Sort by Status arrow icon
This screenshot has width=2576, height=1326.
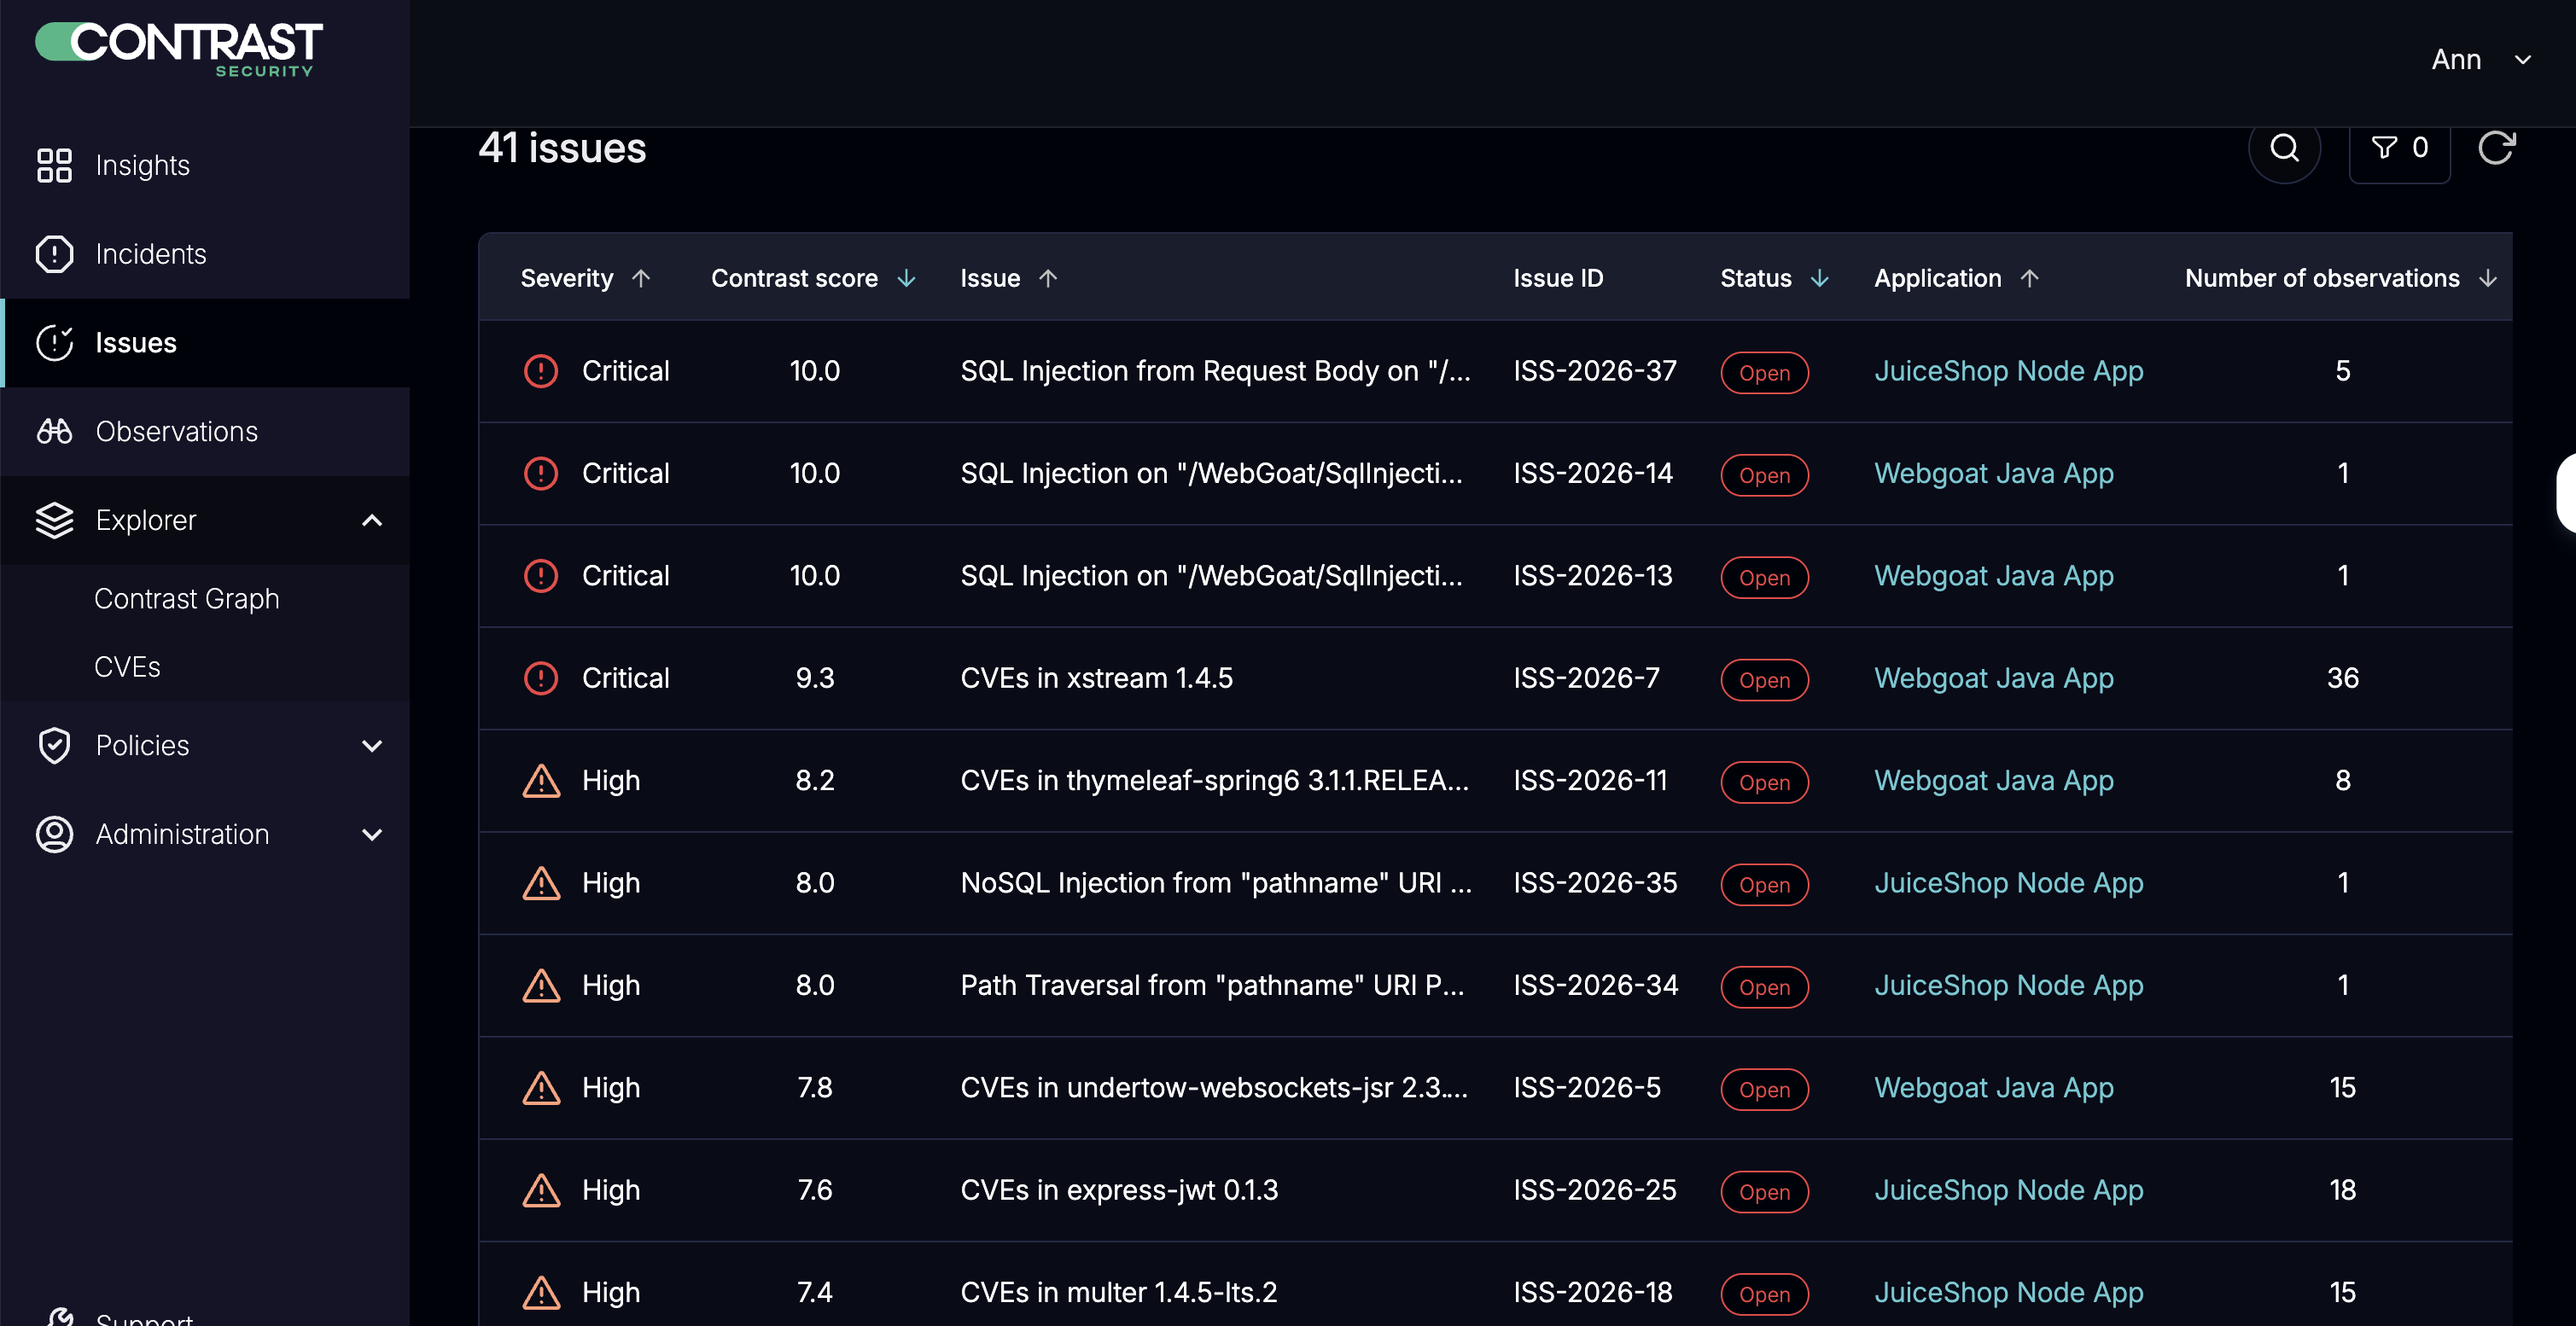click(x=1820, y=278)
